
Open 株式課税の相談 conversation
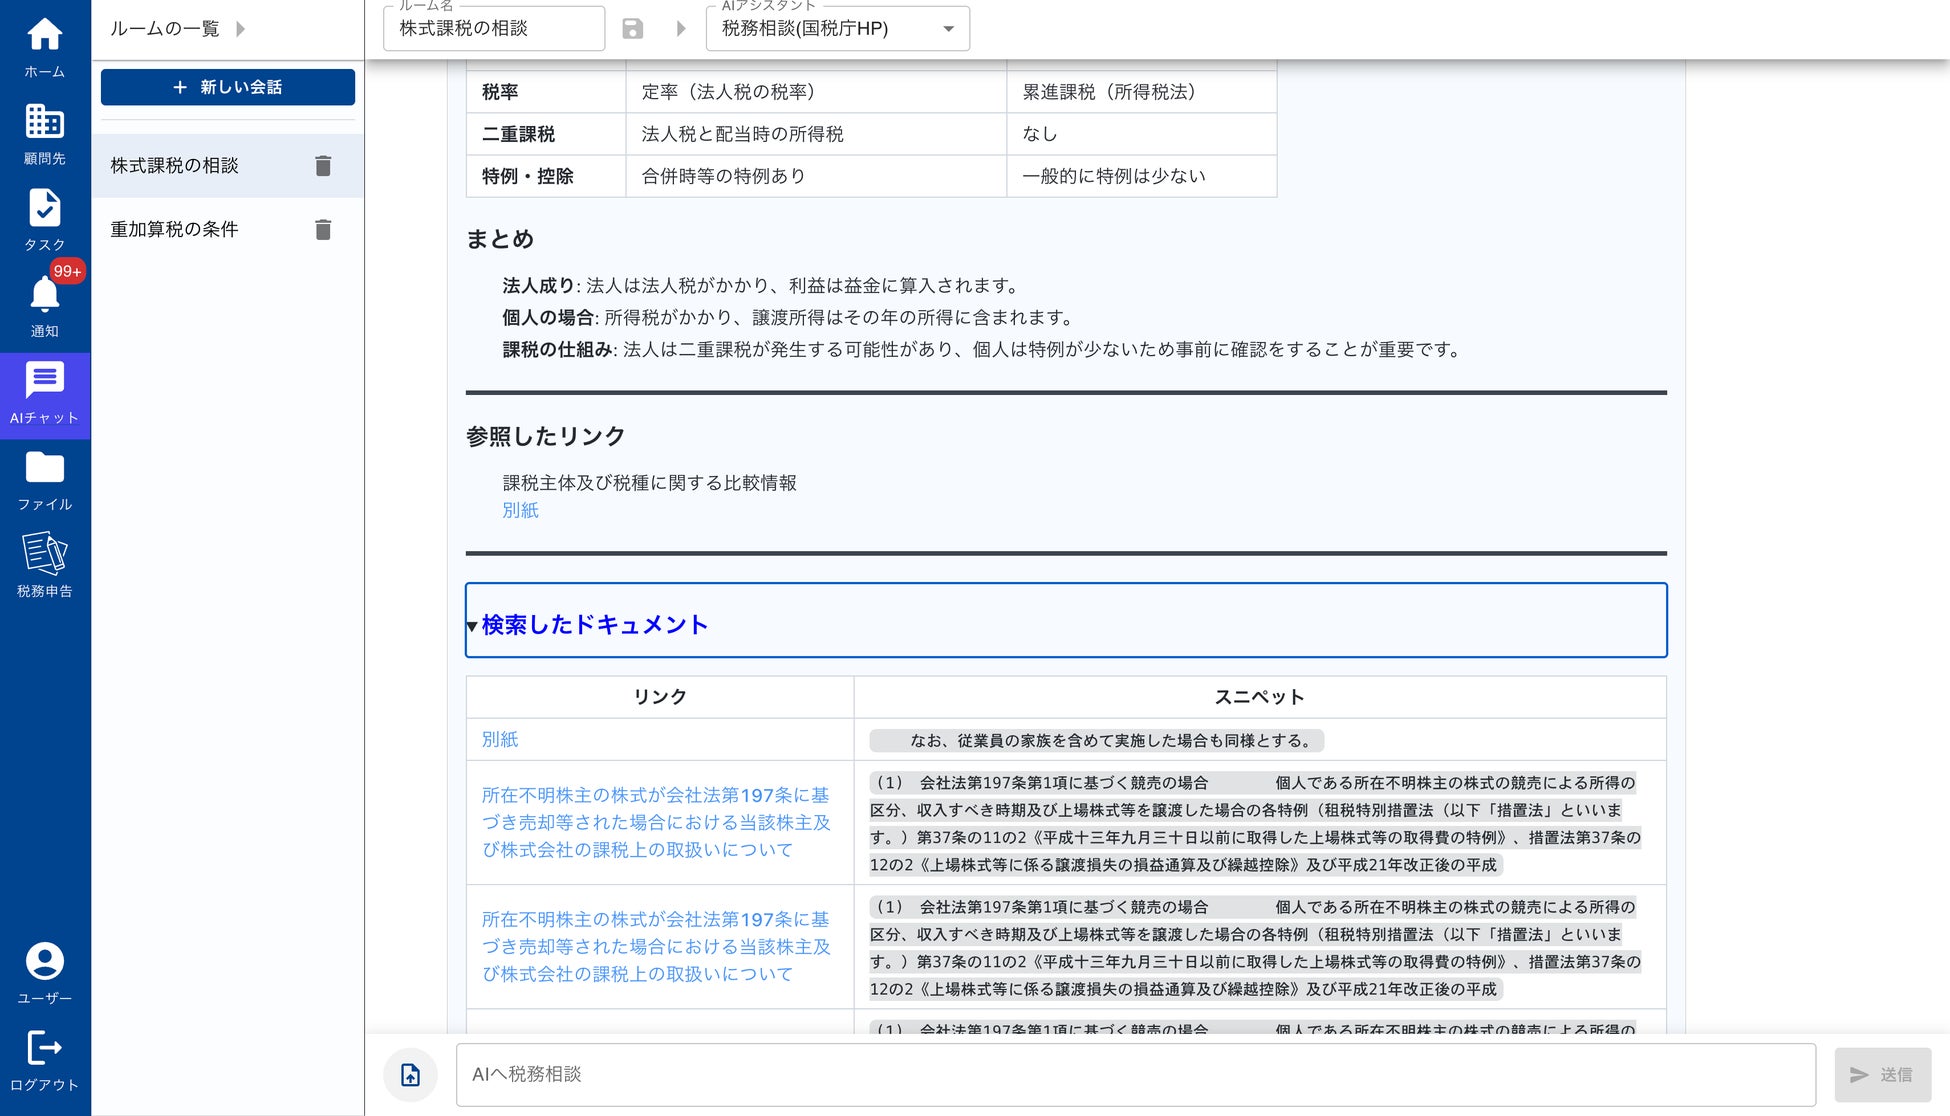tap(228, 166)
